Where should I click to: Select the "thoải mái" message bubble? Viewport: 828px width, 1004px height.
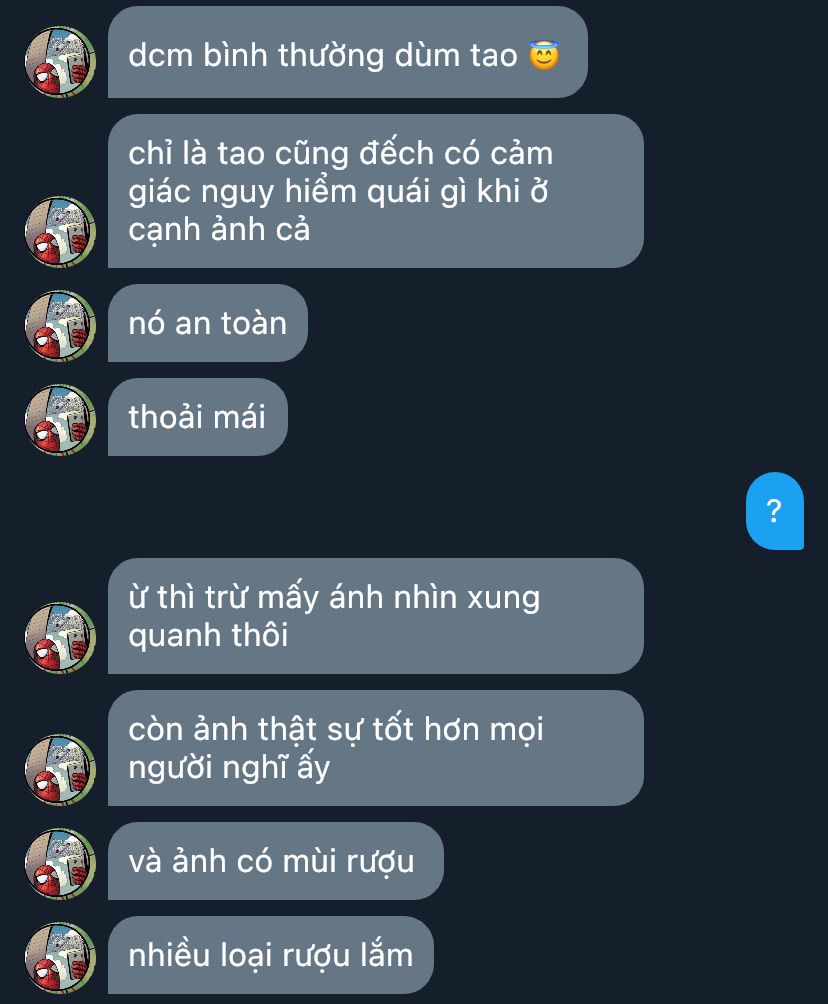(197, 417)
